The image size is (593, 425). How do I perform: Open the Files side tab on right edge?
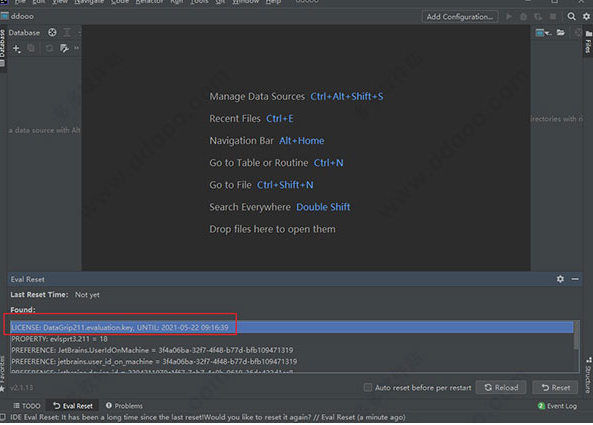point(588,42)
